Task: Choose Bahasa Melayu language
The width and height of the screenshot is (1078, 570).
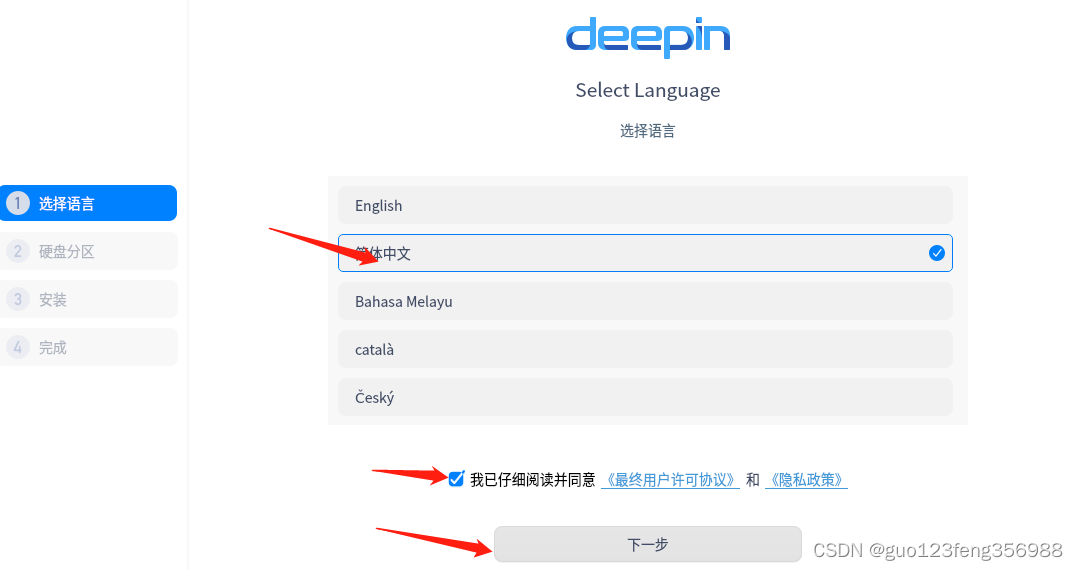Action: click(645, 301)
